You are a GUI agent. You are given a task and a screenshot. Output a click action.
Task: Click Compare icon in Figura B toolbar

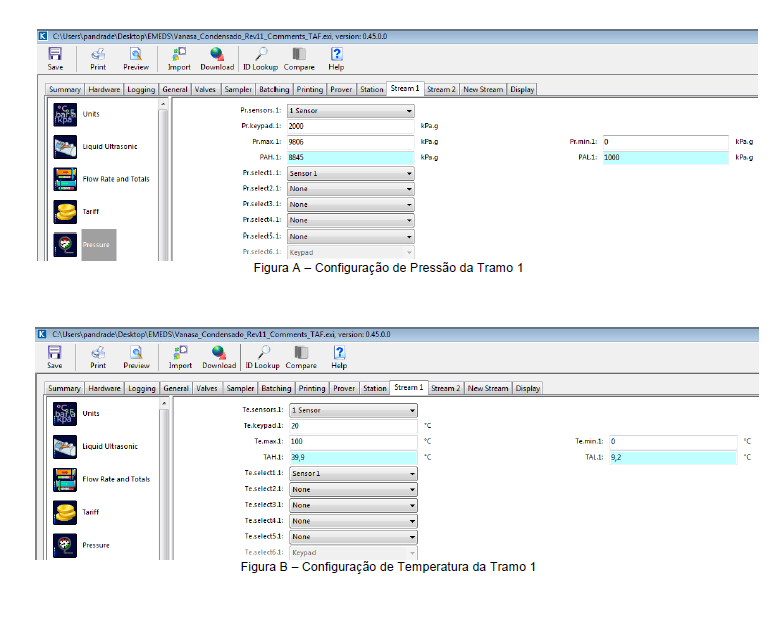pyautogui.click(x=301, y=352)
